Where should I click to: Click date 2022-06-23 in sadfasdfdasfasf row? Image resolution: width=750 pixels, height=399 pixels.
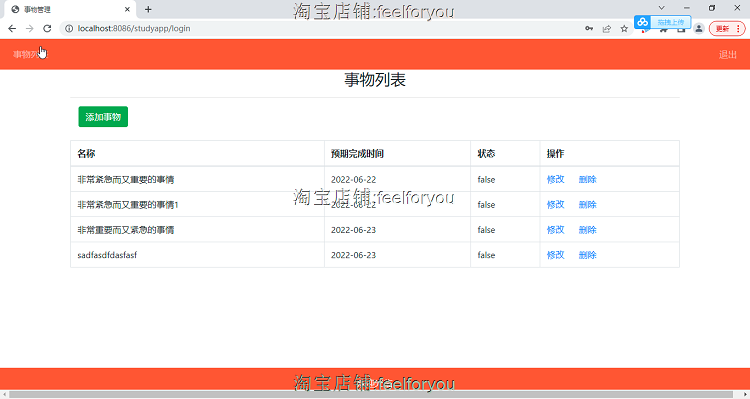(353, 255)
